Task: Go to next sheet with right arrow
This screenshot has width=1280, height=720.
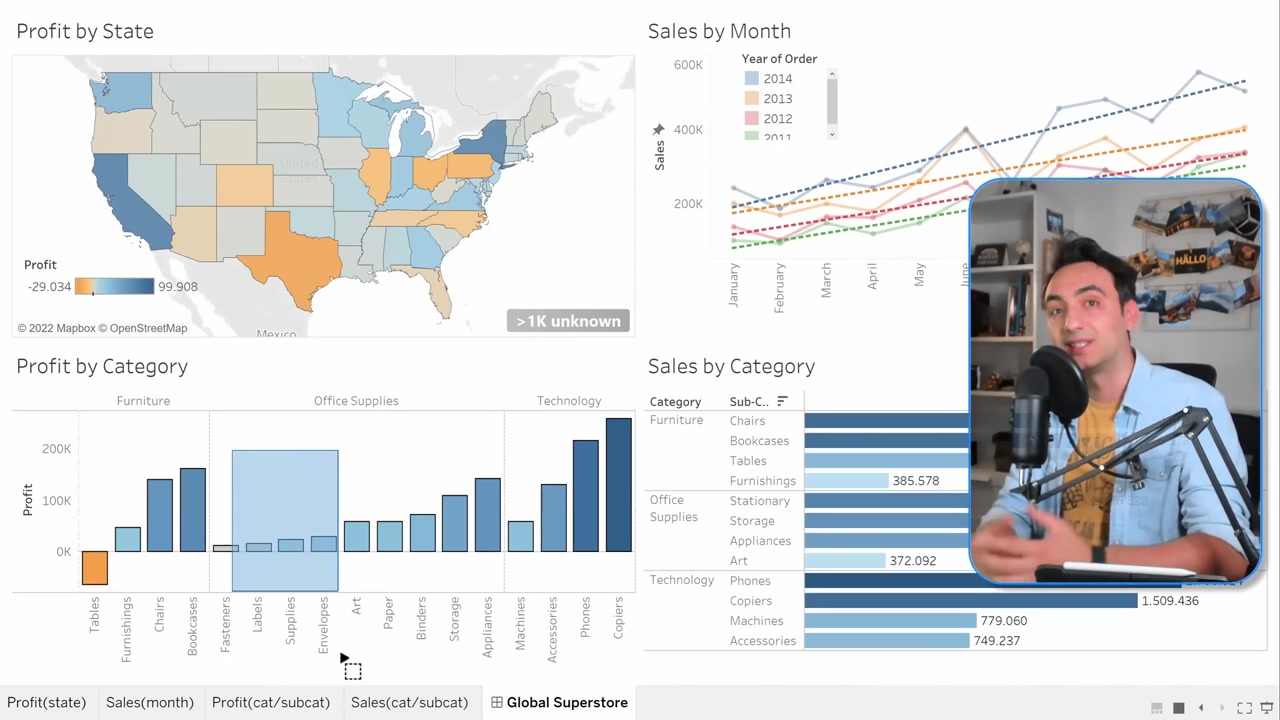Action: click(1222, 708)
